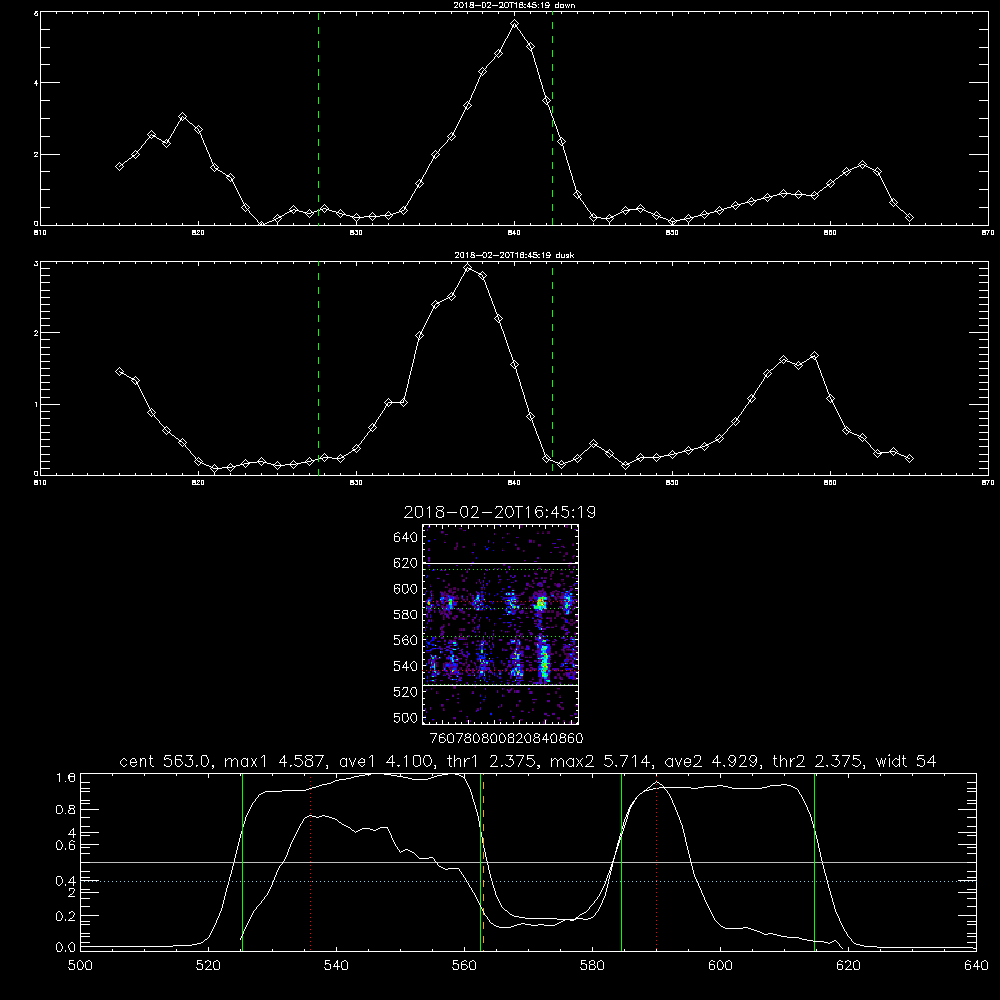
Task: Click green dashed line near 828 in dawn plot
Action: (x=318, y=118)
